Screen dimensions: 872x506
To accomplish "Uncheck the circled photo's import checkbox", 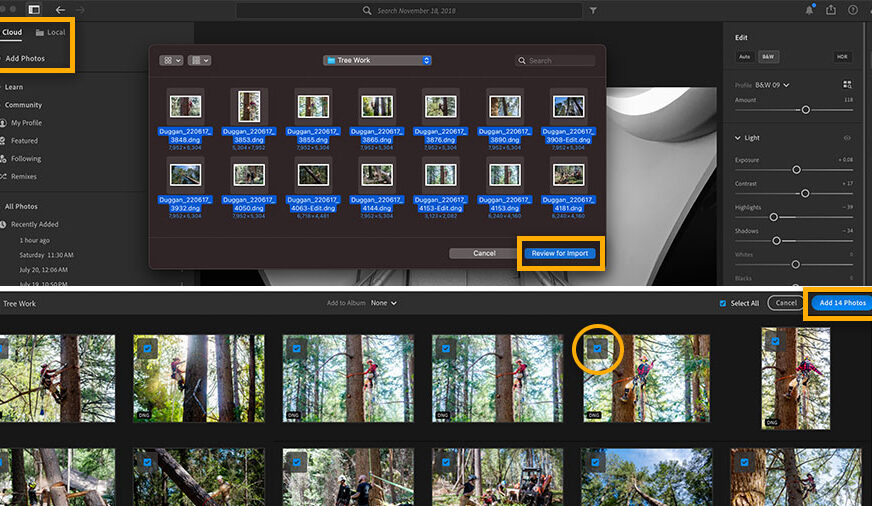I will [598, 348].
